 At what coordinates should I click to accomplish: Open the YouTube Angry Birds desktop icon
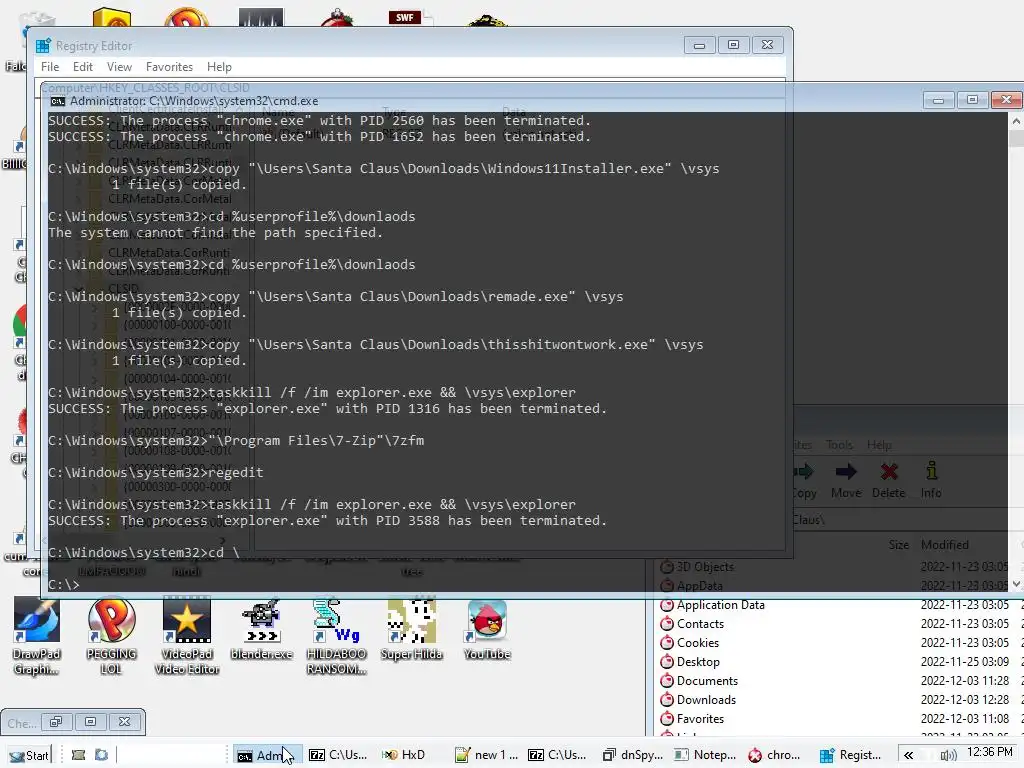click(487, 630)
